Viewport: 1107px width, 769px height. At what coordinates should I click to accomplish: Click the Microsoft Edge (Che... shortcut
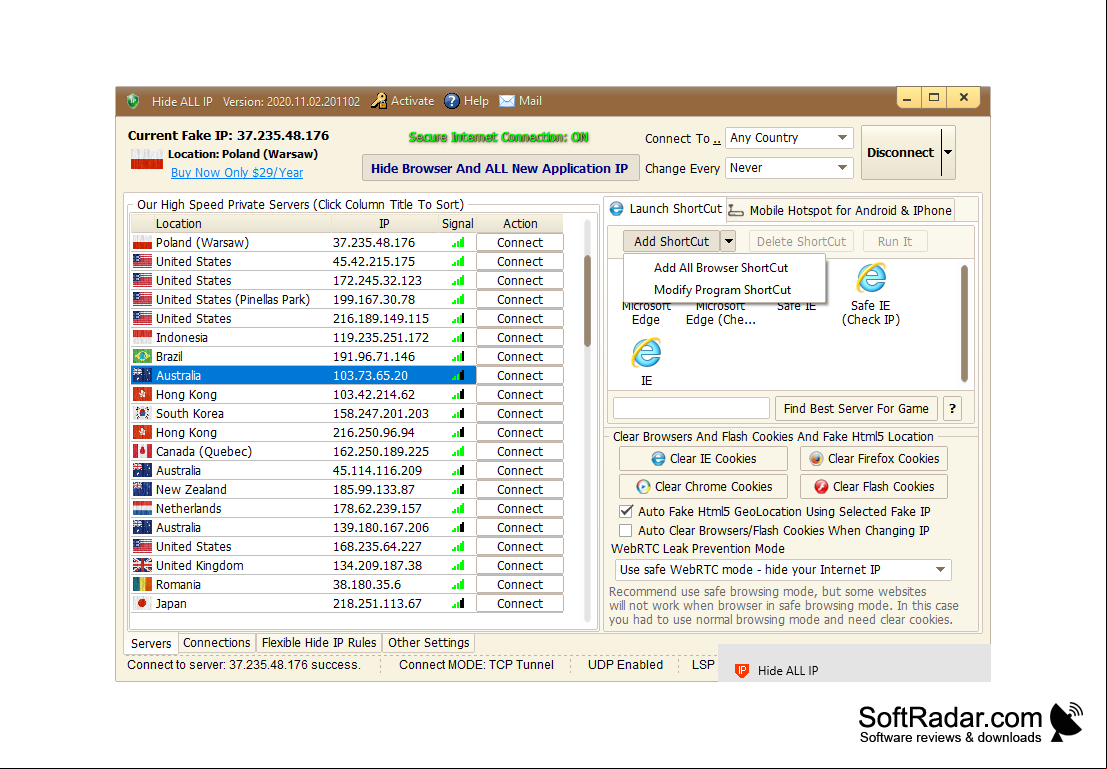tap(720, 313)
